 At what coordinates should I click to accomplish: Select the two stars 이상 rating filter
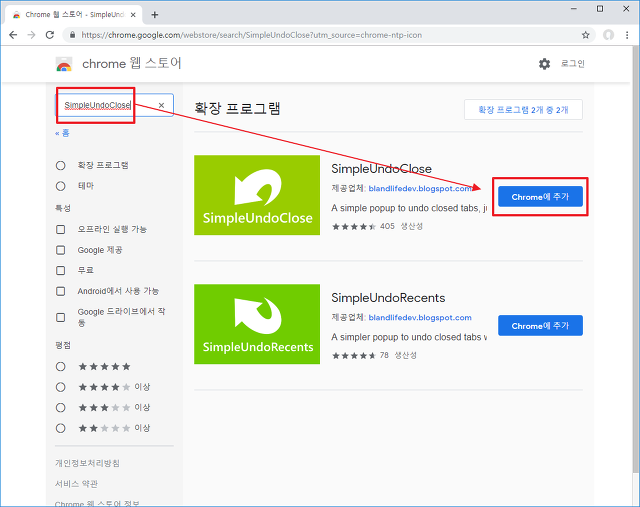tap(60, 428)
